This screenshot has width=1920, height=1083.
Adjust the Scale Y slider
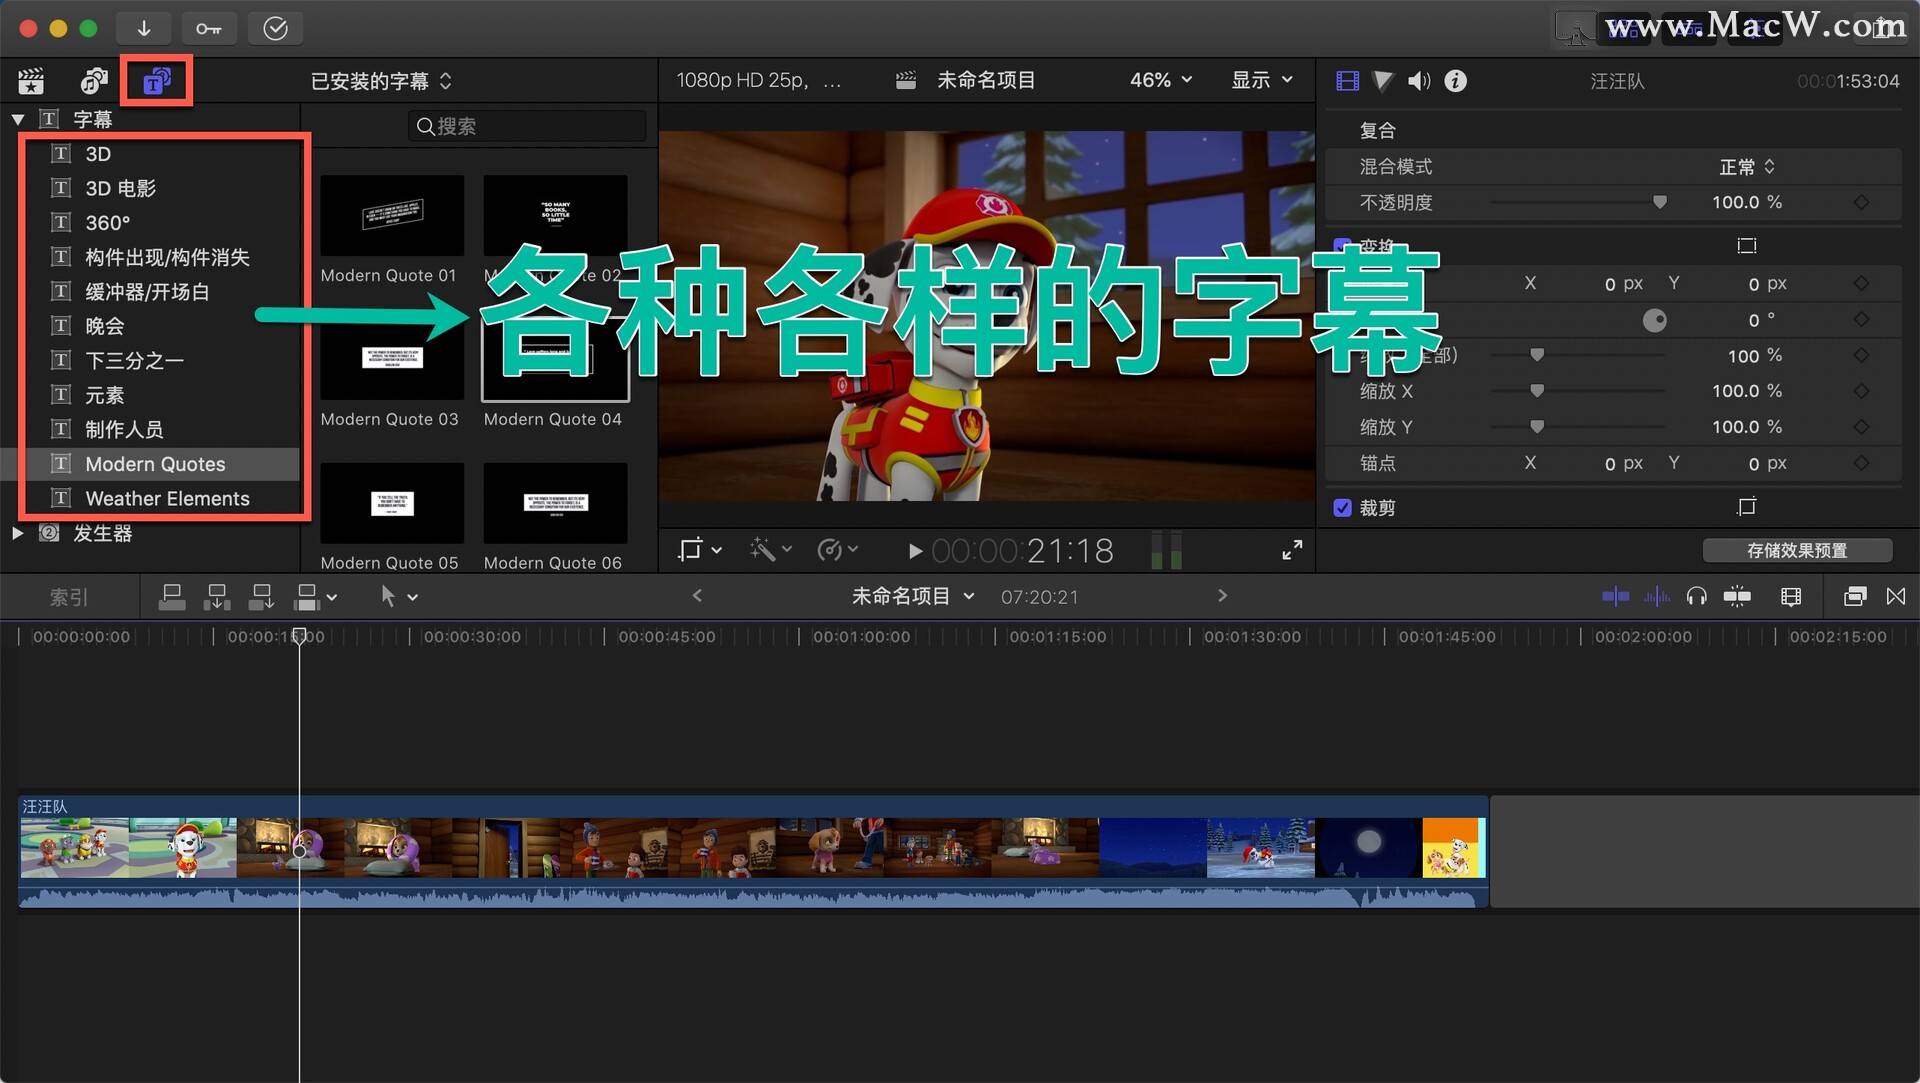coord(1537,427)
